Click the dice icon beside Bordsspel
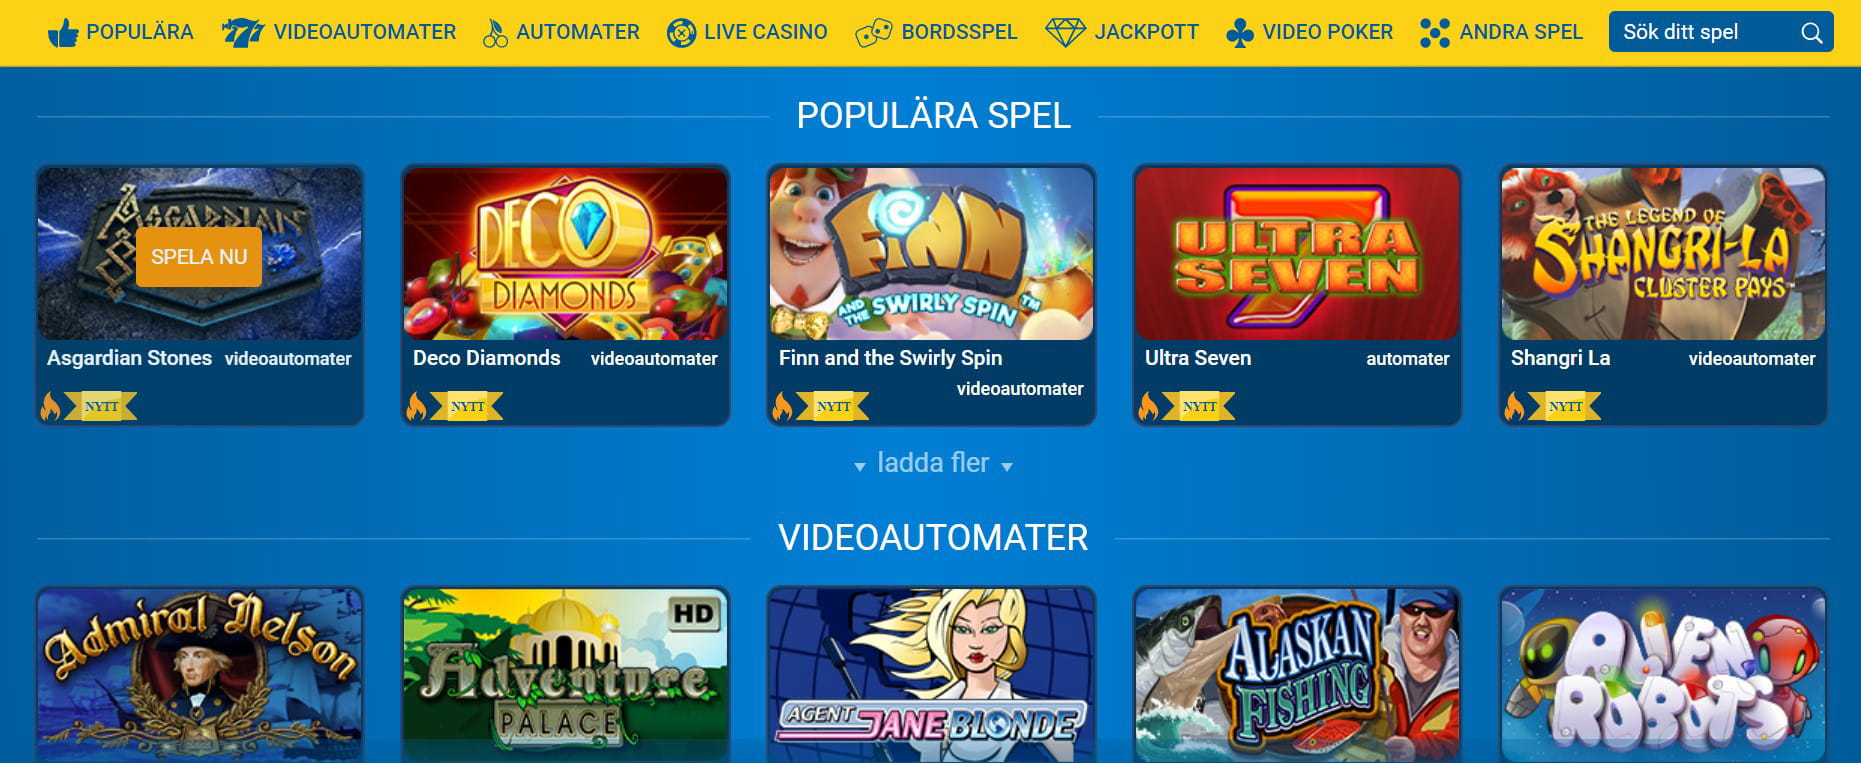The image size is (1861, 763). pyautogui.click(x=873, y=33)
